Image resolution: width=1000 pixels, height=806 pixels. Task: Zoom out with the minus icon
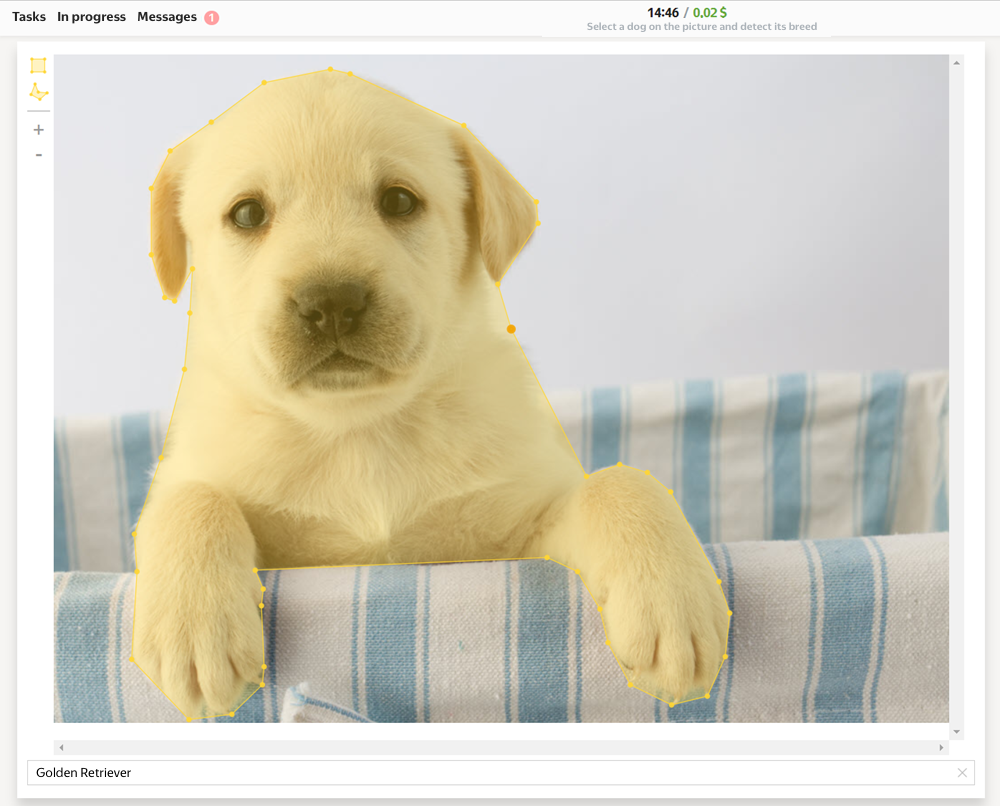(39, 155)
